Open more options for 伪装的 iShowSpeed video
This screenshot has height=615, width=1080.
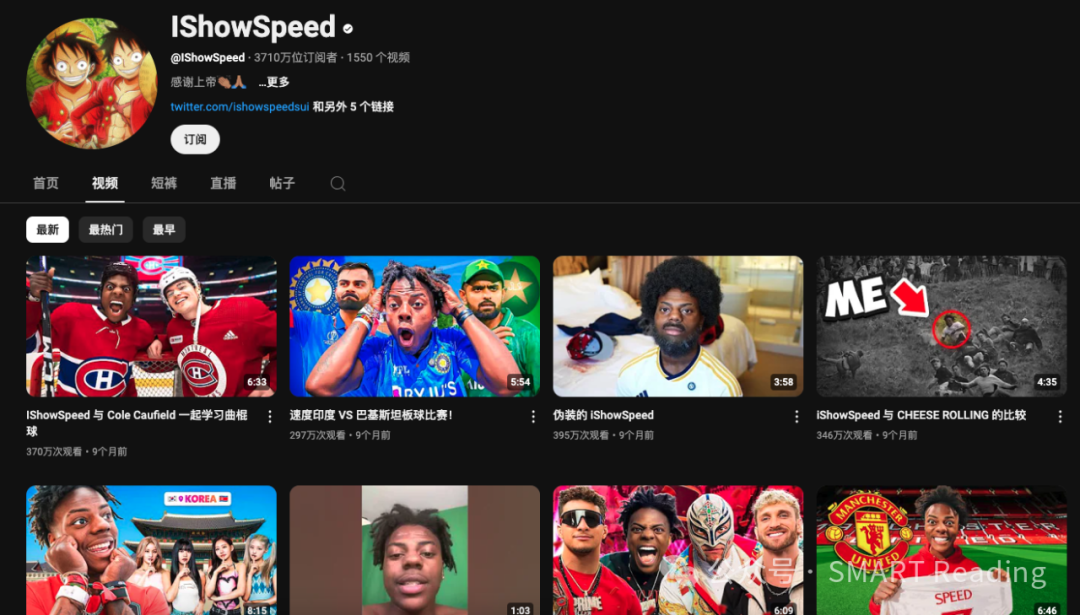[796, 416]
